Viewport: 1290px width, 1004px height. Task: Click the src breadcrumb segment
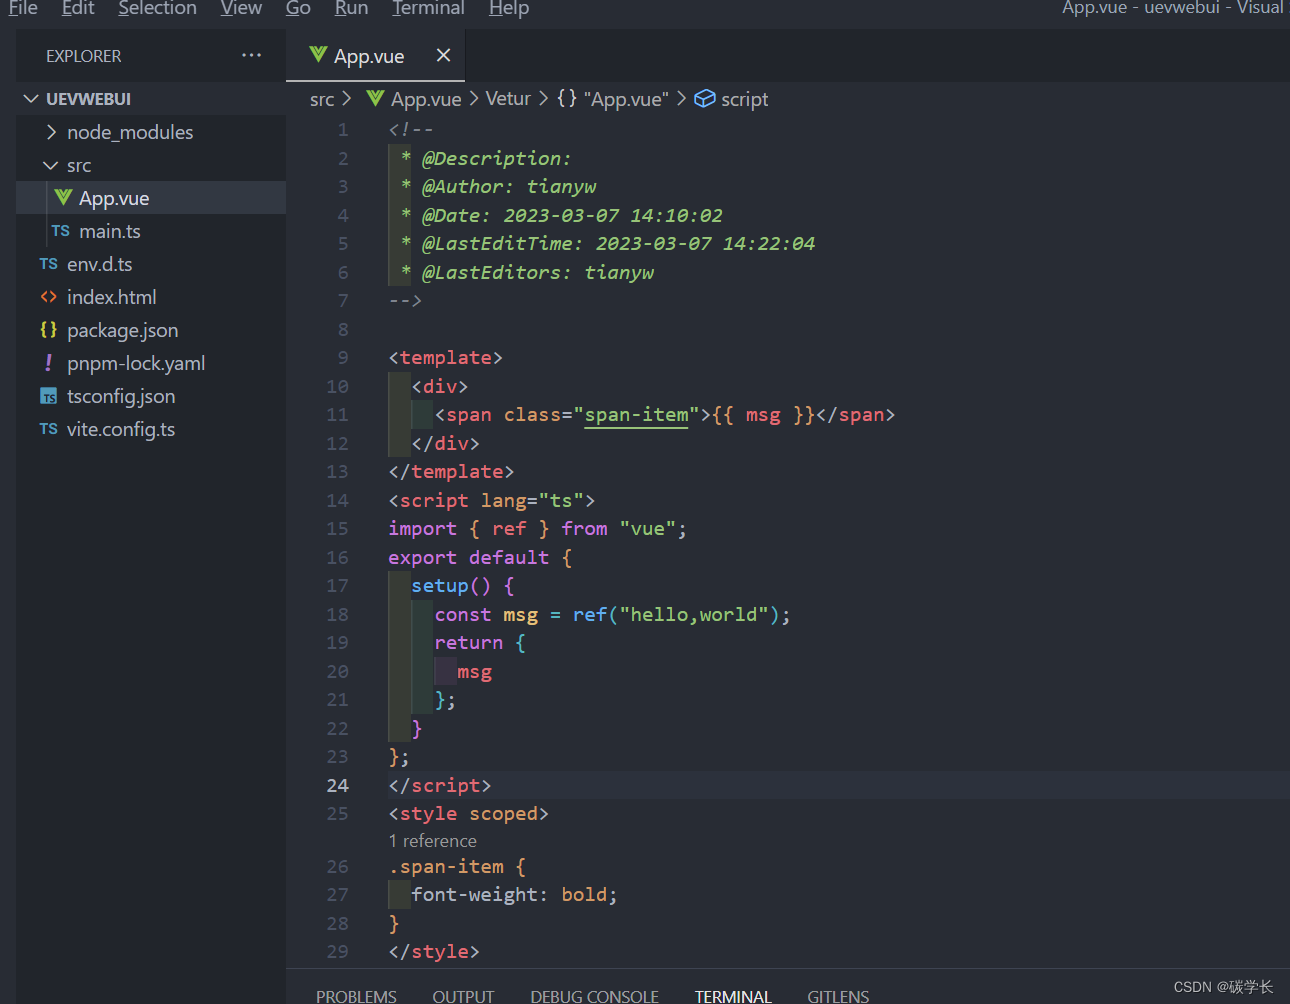pos(322,99)
